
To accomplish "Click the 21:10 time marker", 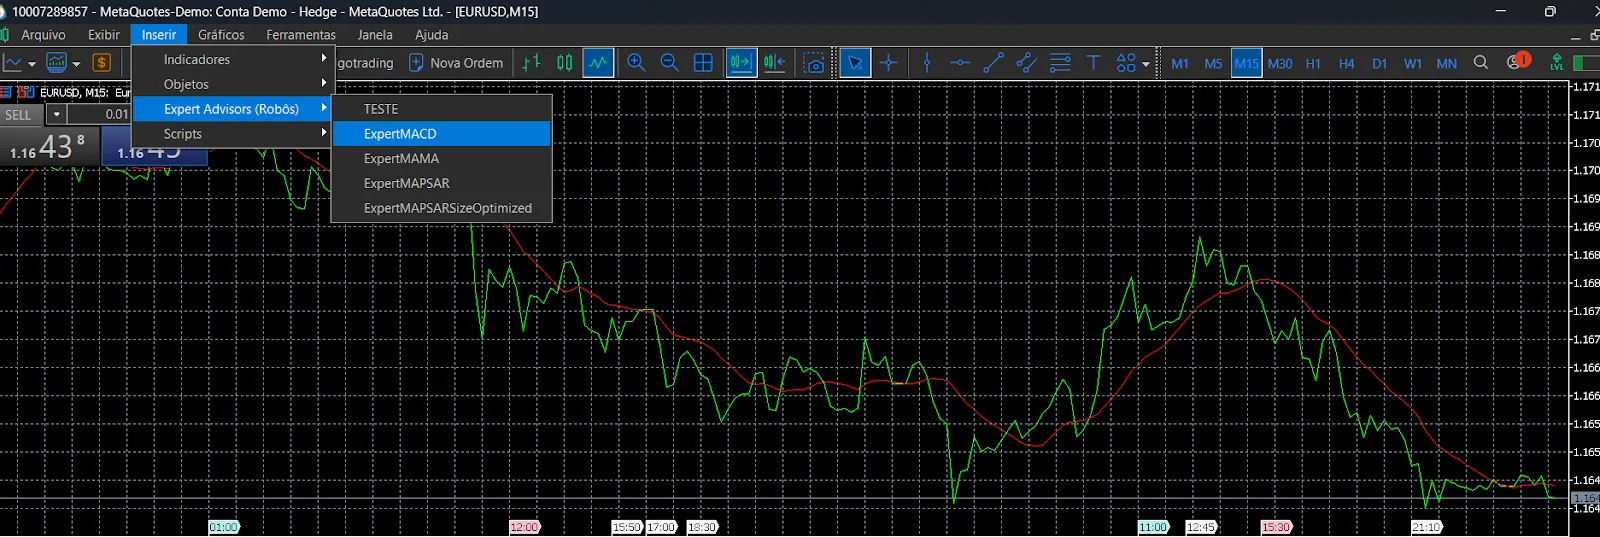I will pos(1427,527).
